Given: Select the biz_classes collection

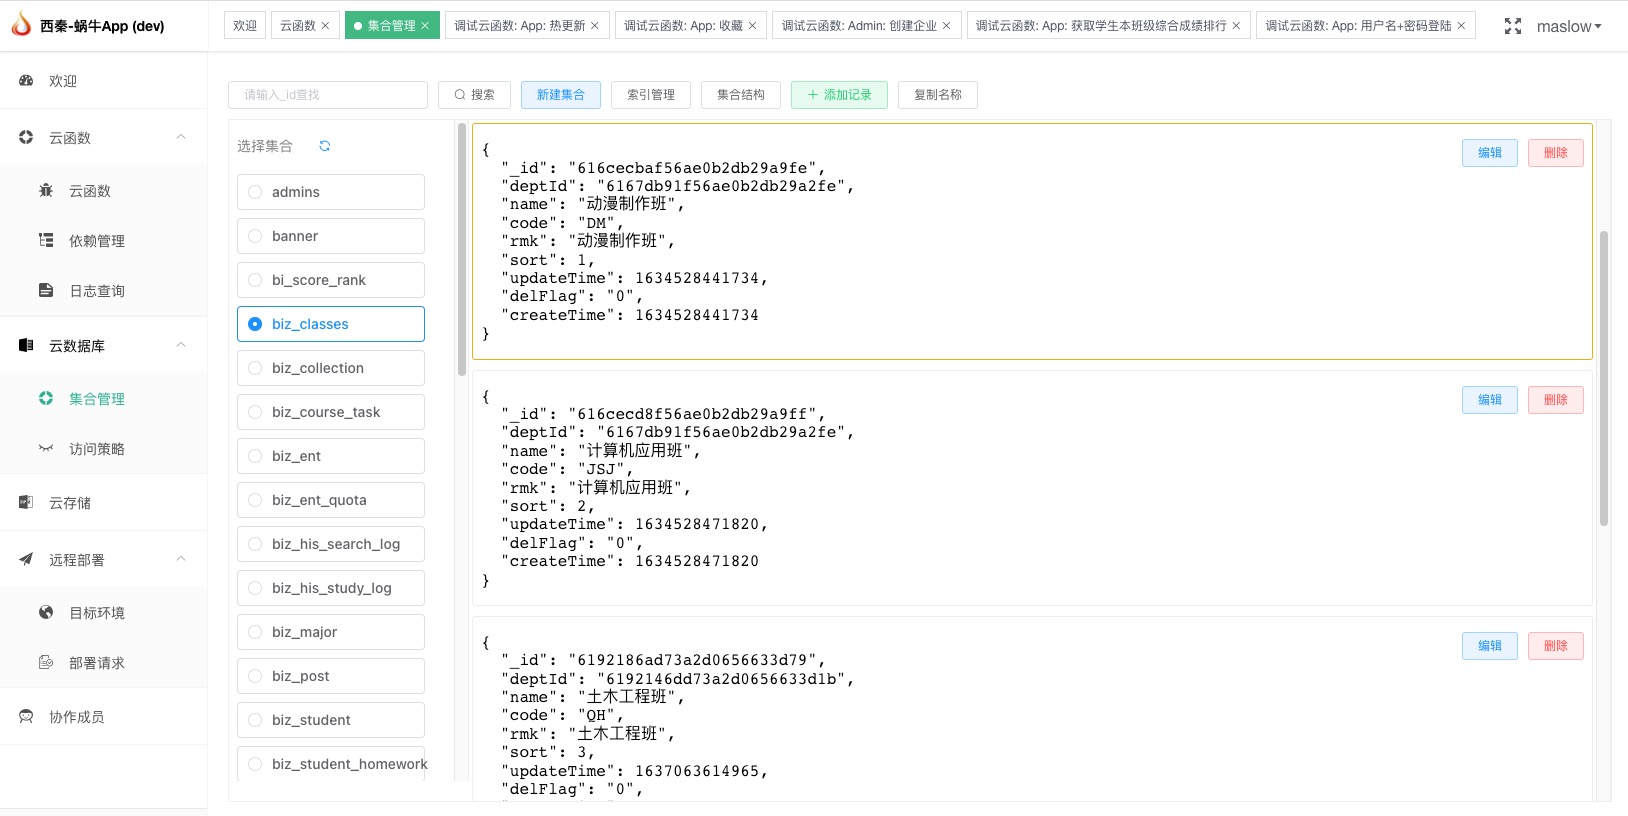Looking at the screenshot, I should (x=331, y=324).
